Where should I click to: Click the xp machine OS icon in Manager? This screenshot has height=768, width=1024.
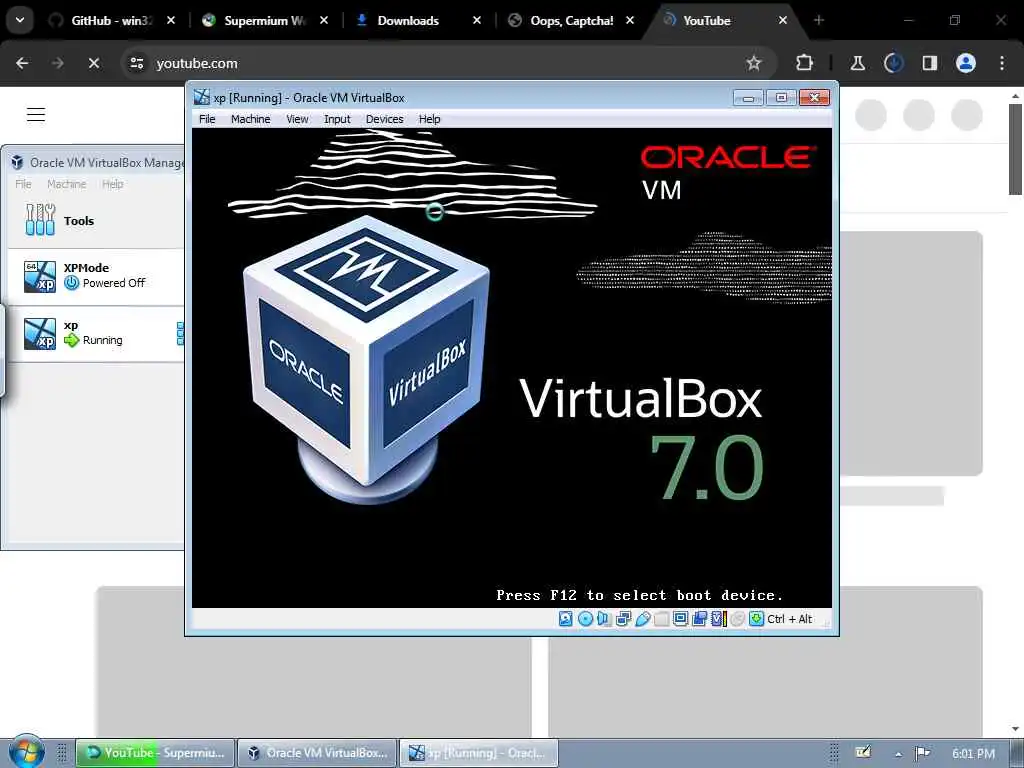pyautogui.click(x=40, y=333)
